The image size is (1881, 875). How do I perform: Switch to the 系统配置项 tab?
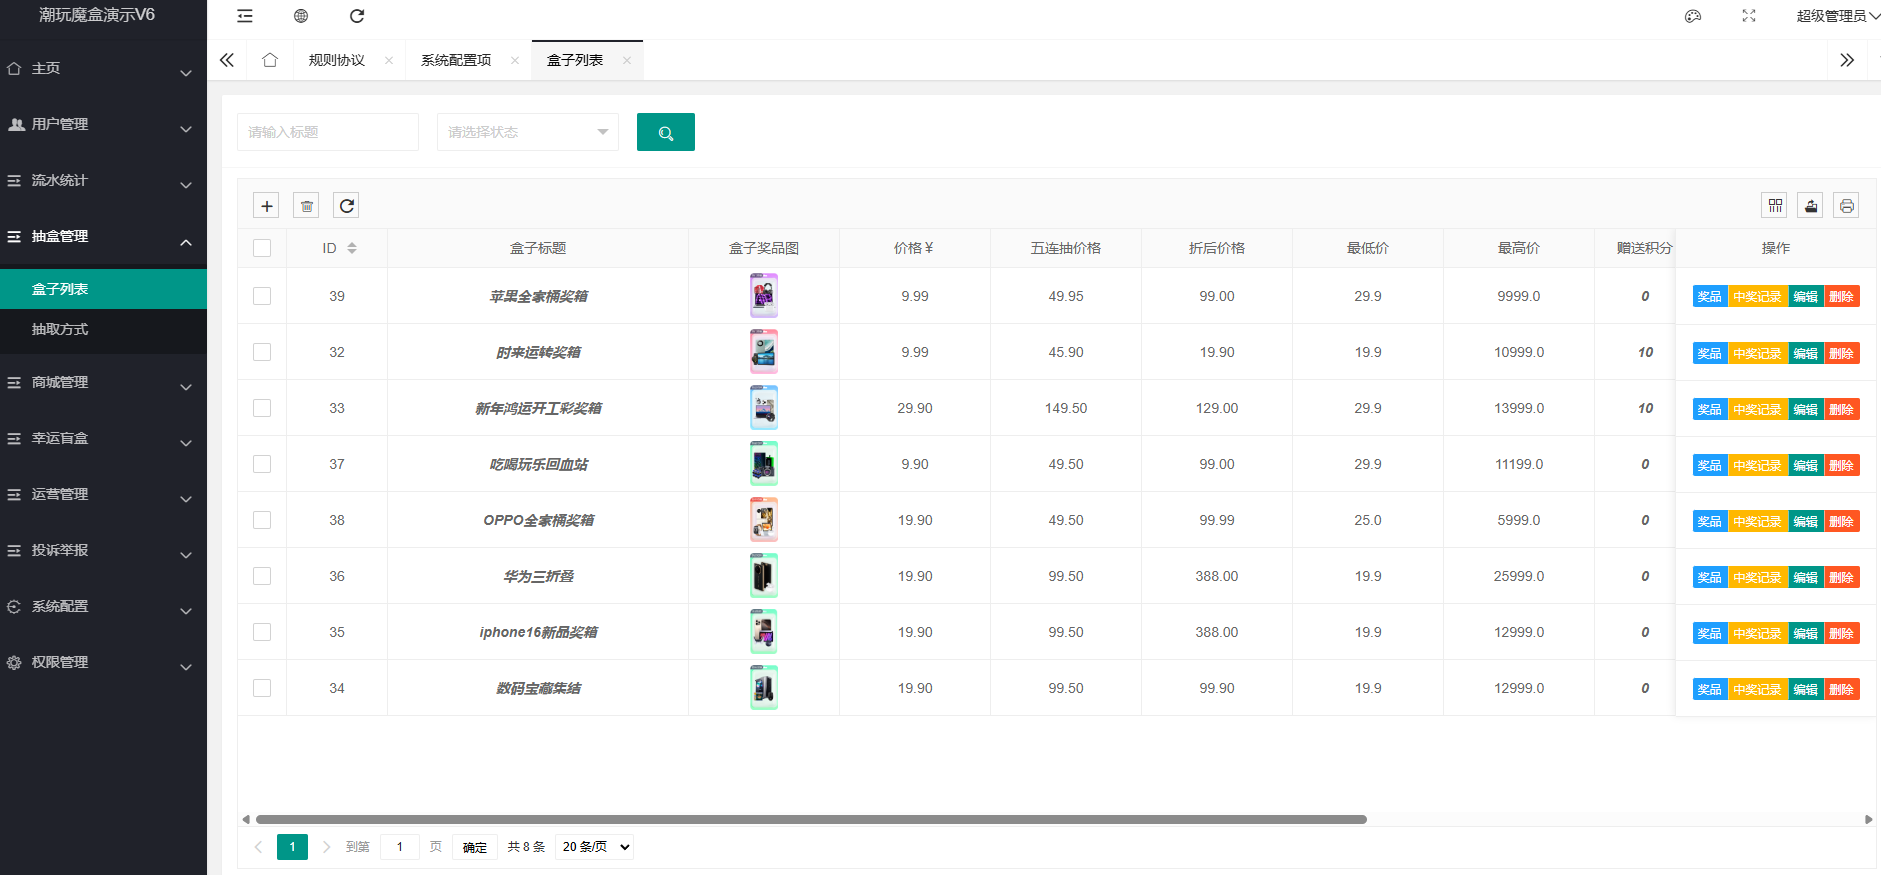[456, 60]
